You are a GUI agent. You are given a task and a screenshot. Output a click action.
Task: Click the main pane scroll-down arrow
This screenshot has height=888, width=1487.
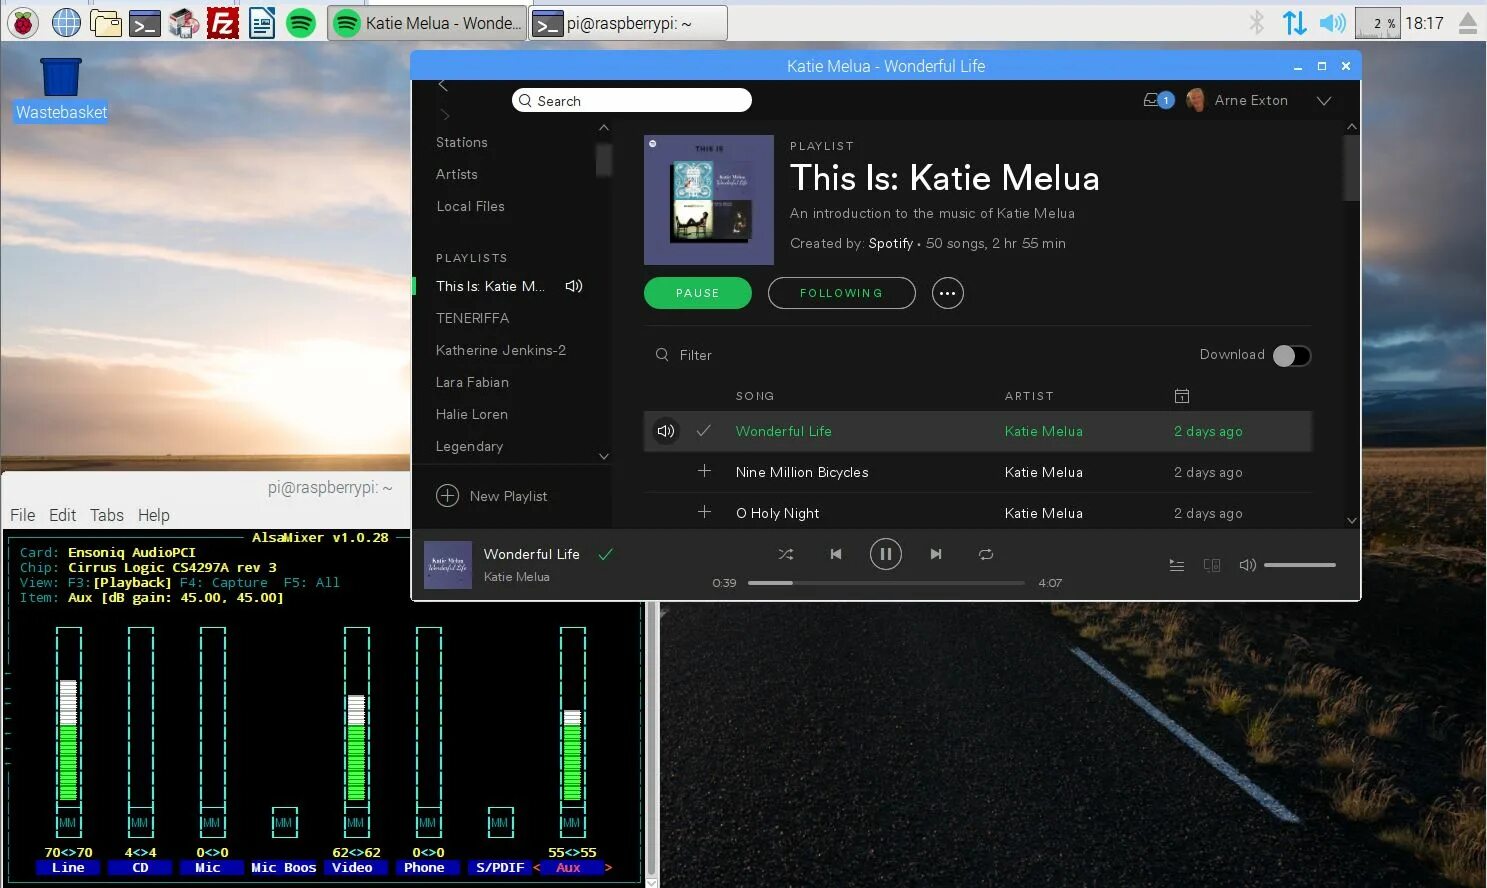(1352, 520)
